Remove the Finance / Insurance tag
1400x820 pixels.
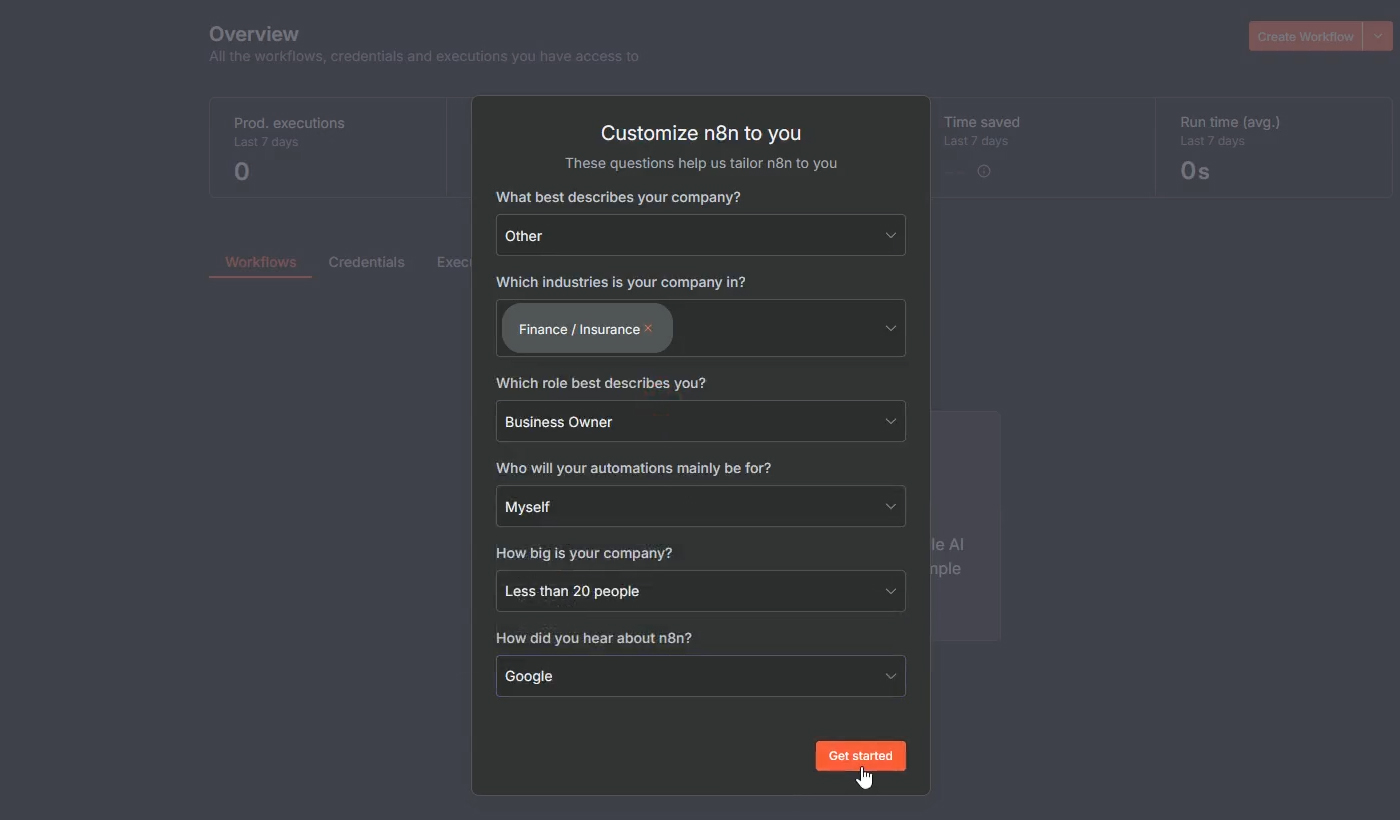pyautogui.click(x=648, y=328)
